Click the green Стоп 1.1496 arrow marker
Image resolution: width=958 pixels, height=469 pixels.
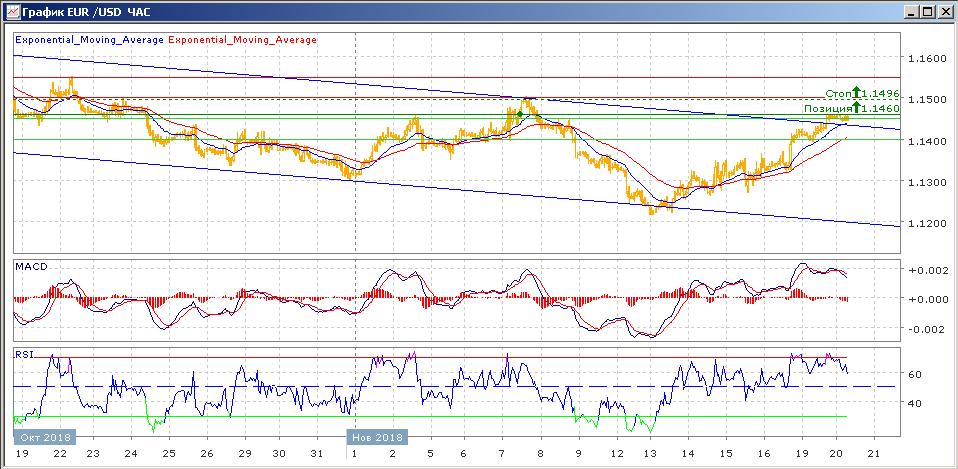[x=858, y=93]
